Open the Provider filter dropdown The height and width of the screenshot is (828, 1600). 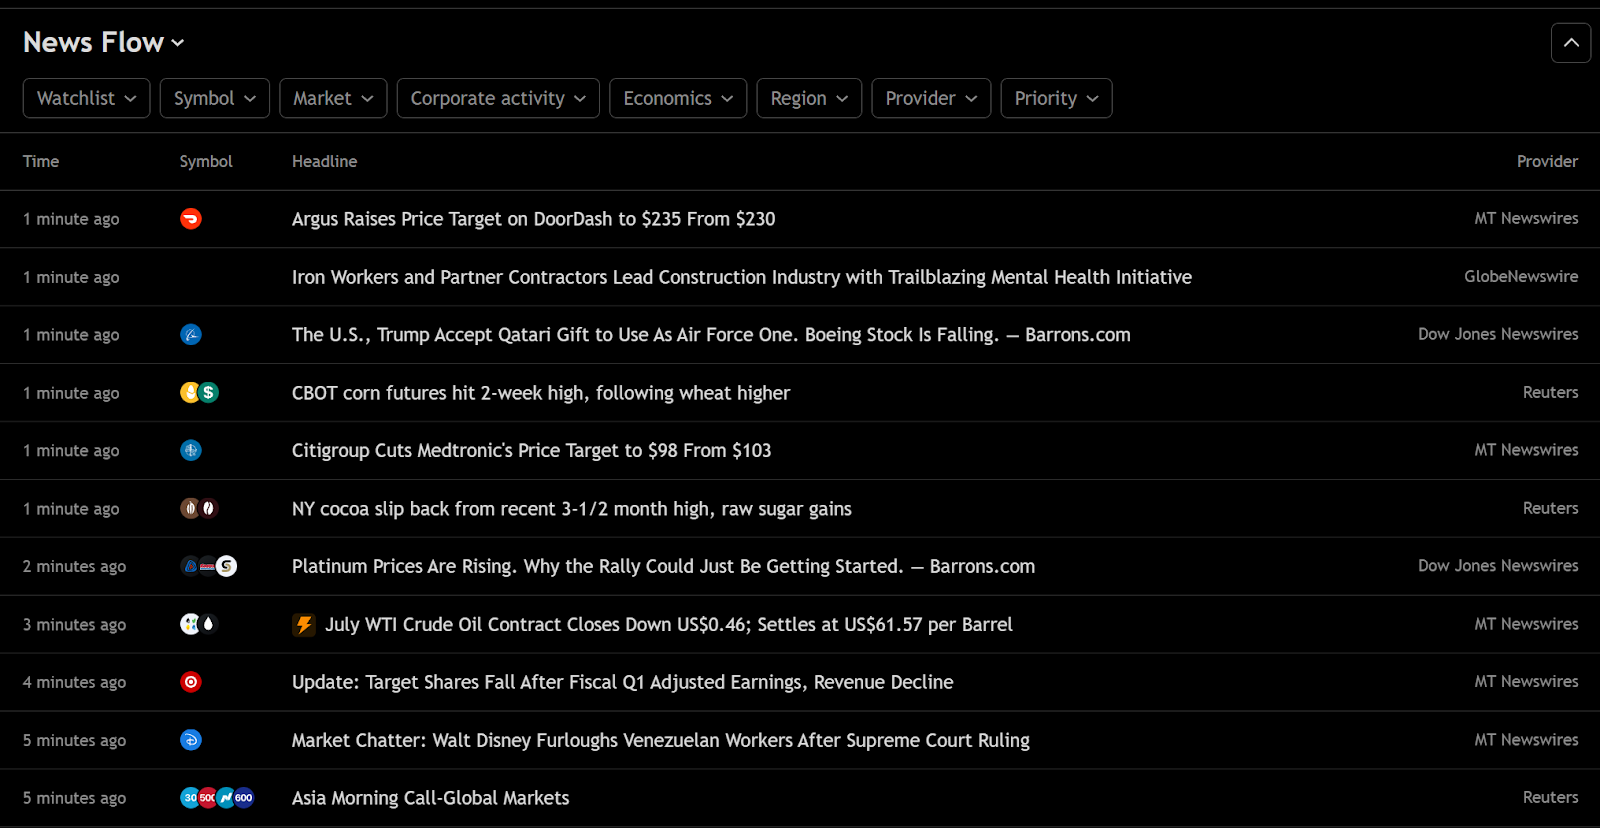click(931, 98)
